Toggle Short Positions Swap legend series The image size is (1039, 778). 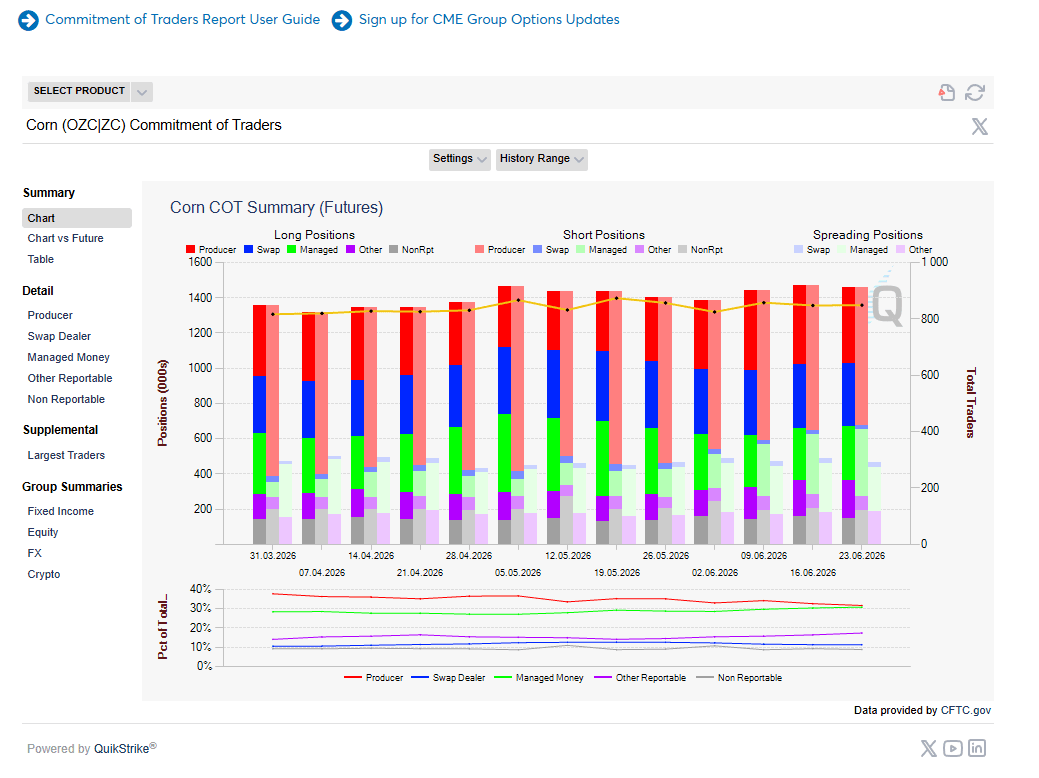[551, 250]
